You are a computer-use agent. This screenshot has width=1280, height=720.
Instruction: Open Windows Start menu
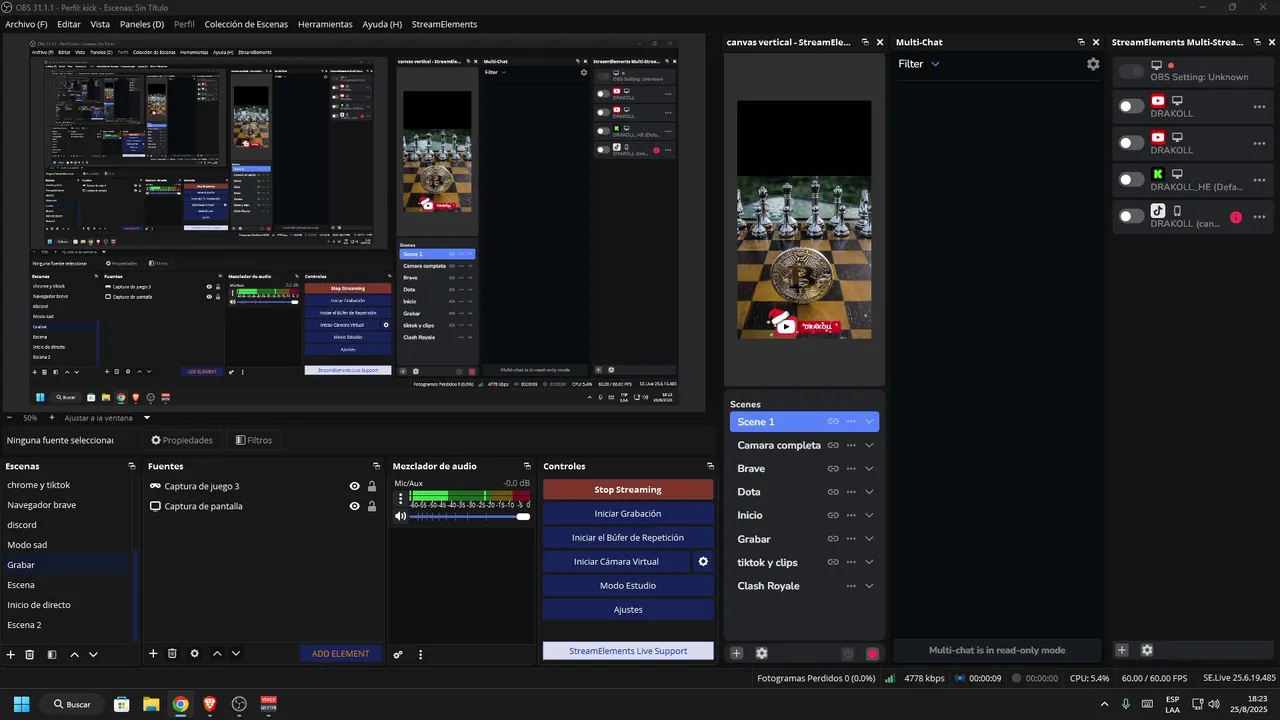(x=21, y=704)
